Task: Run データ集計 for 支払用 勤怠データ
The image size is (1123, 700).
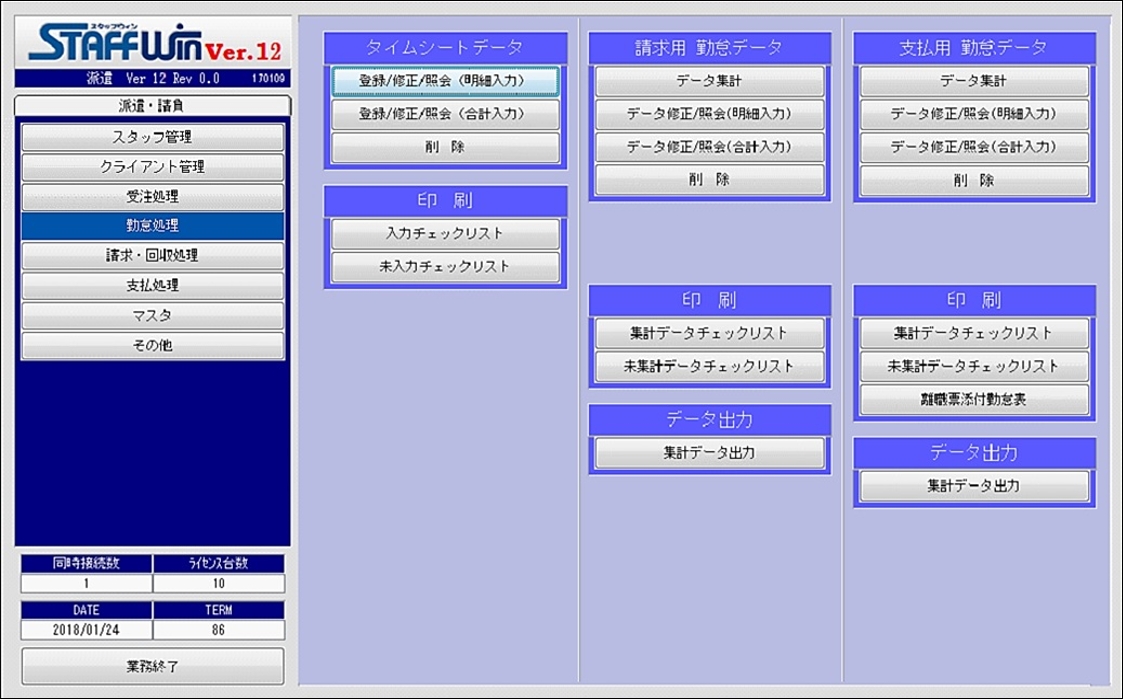Action: click(x=975, y=82)
